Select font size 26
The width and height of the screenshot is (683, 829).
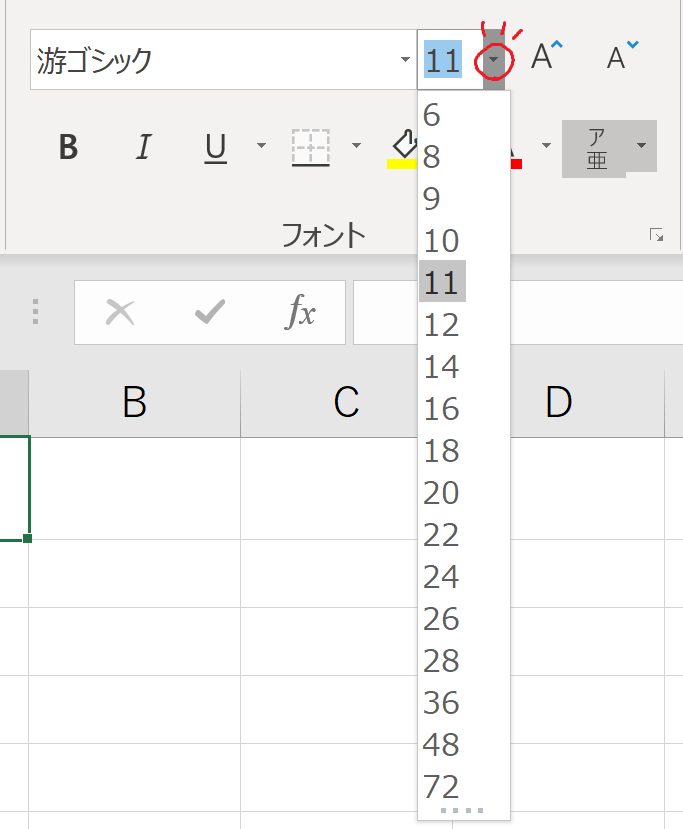(x=464, y=619)
